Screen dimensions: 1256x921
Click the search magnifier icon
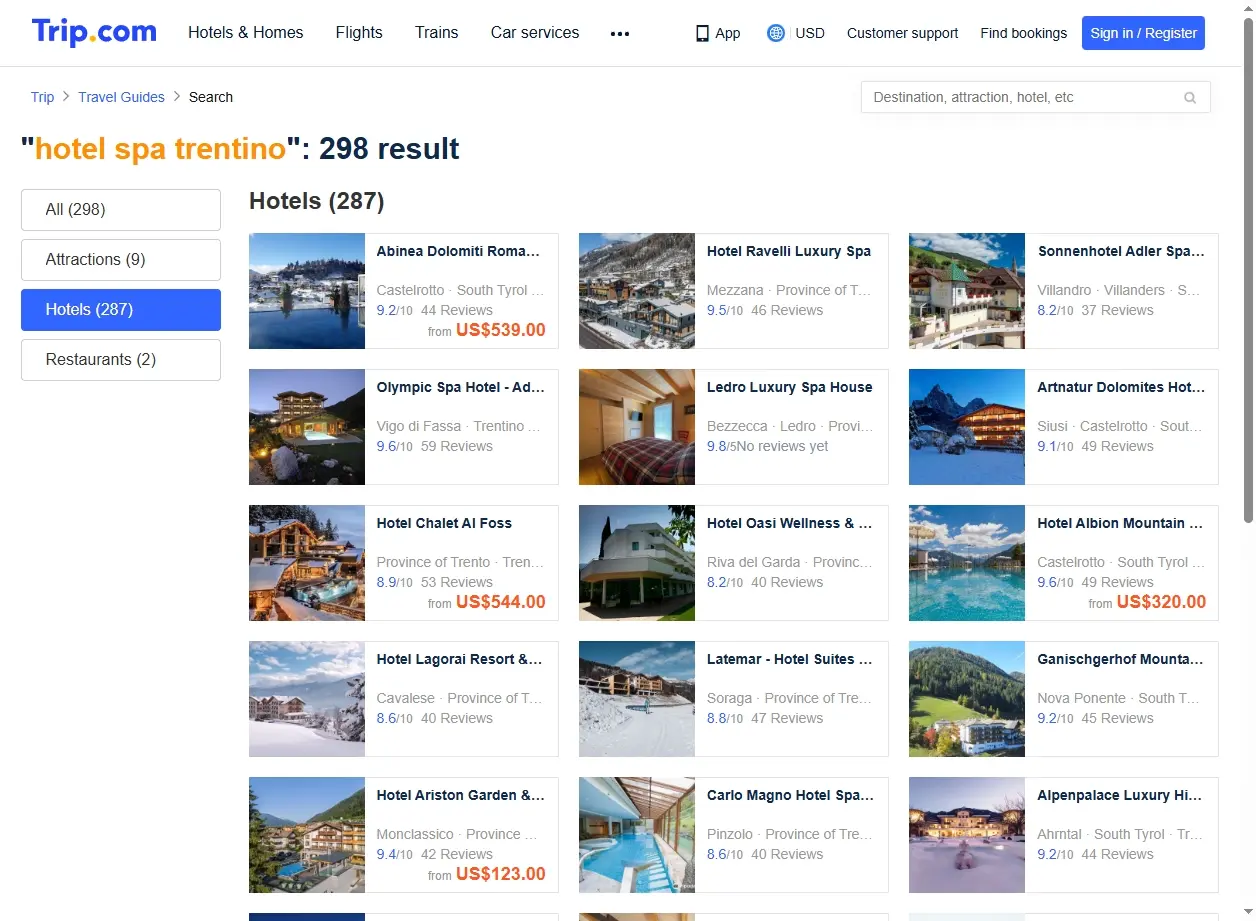(1190, 98)
